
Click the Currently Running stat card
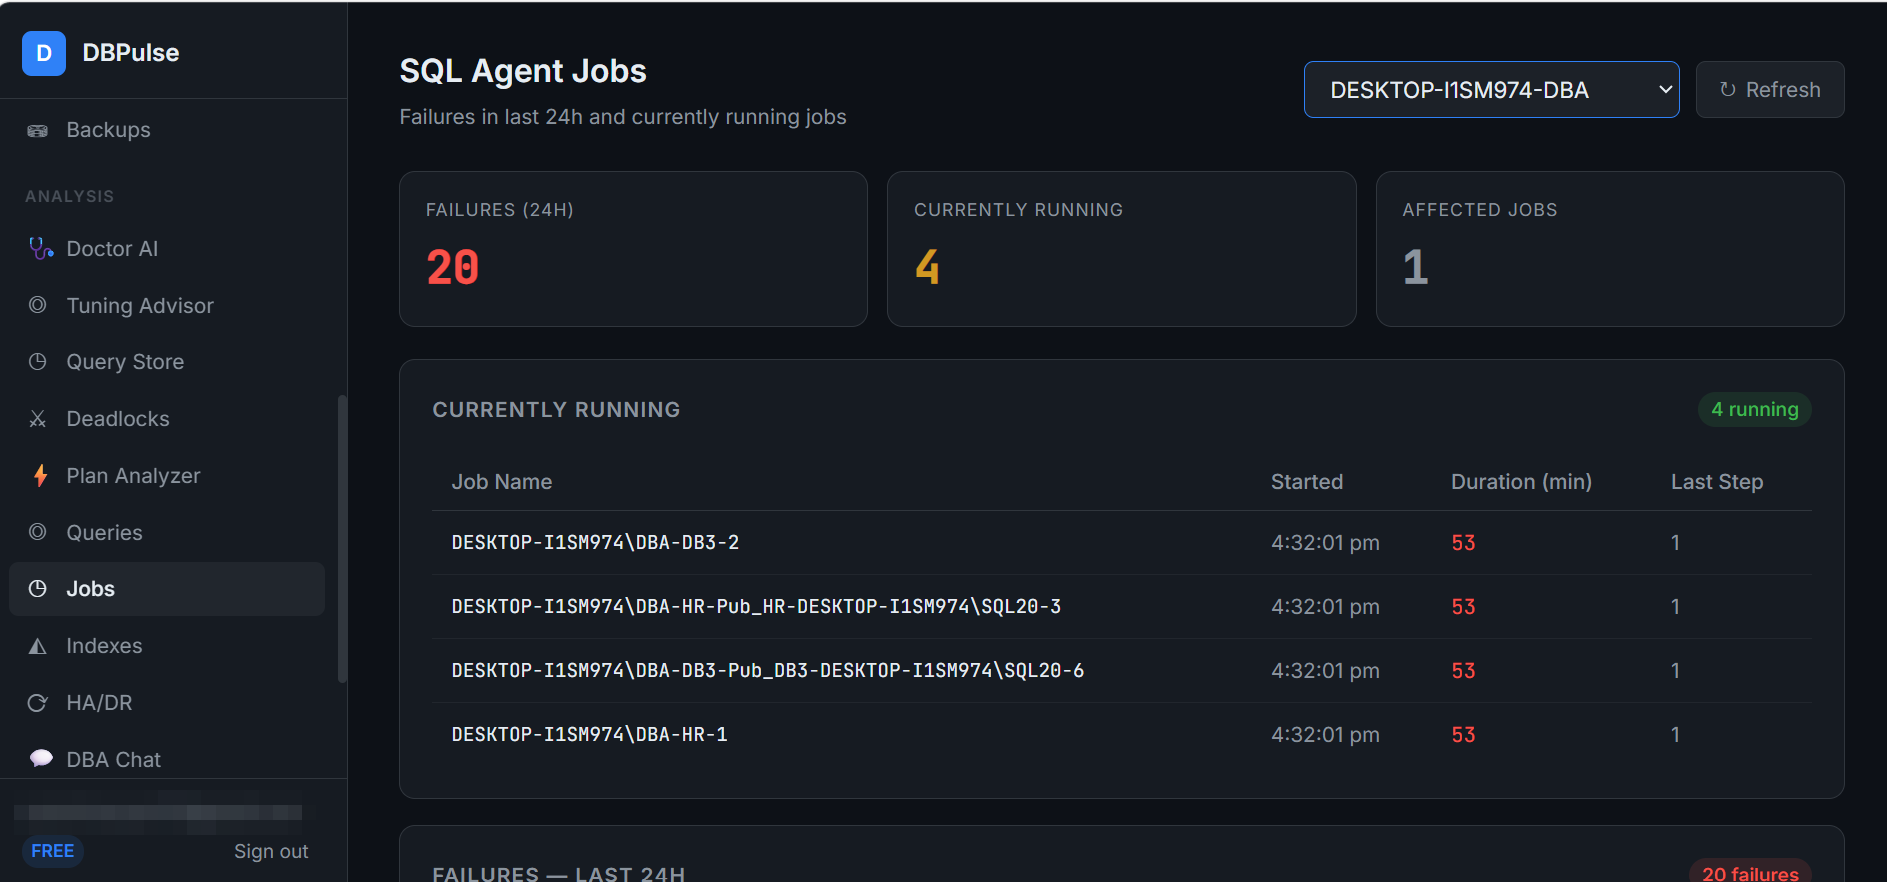click(1121, 249)
